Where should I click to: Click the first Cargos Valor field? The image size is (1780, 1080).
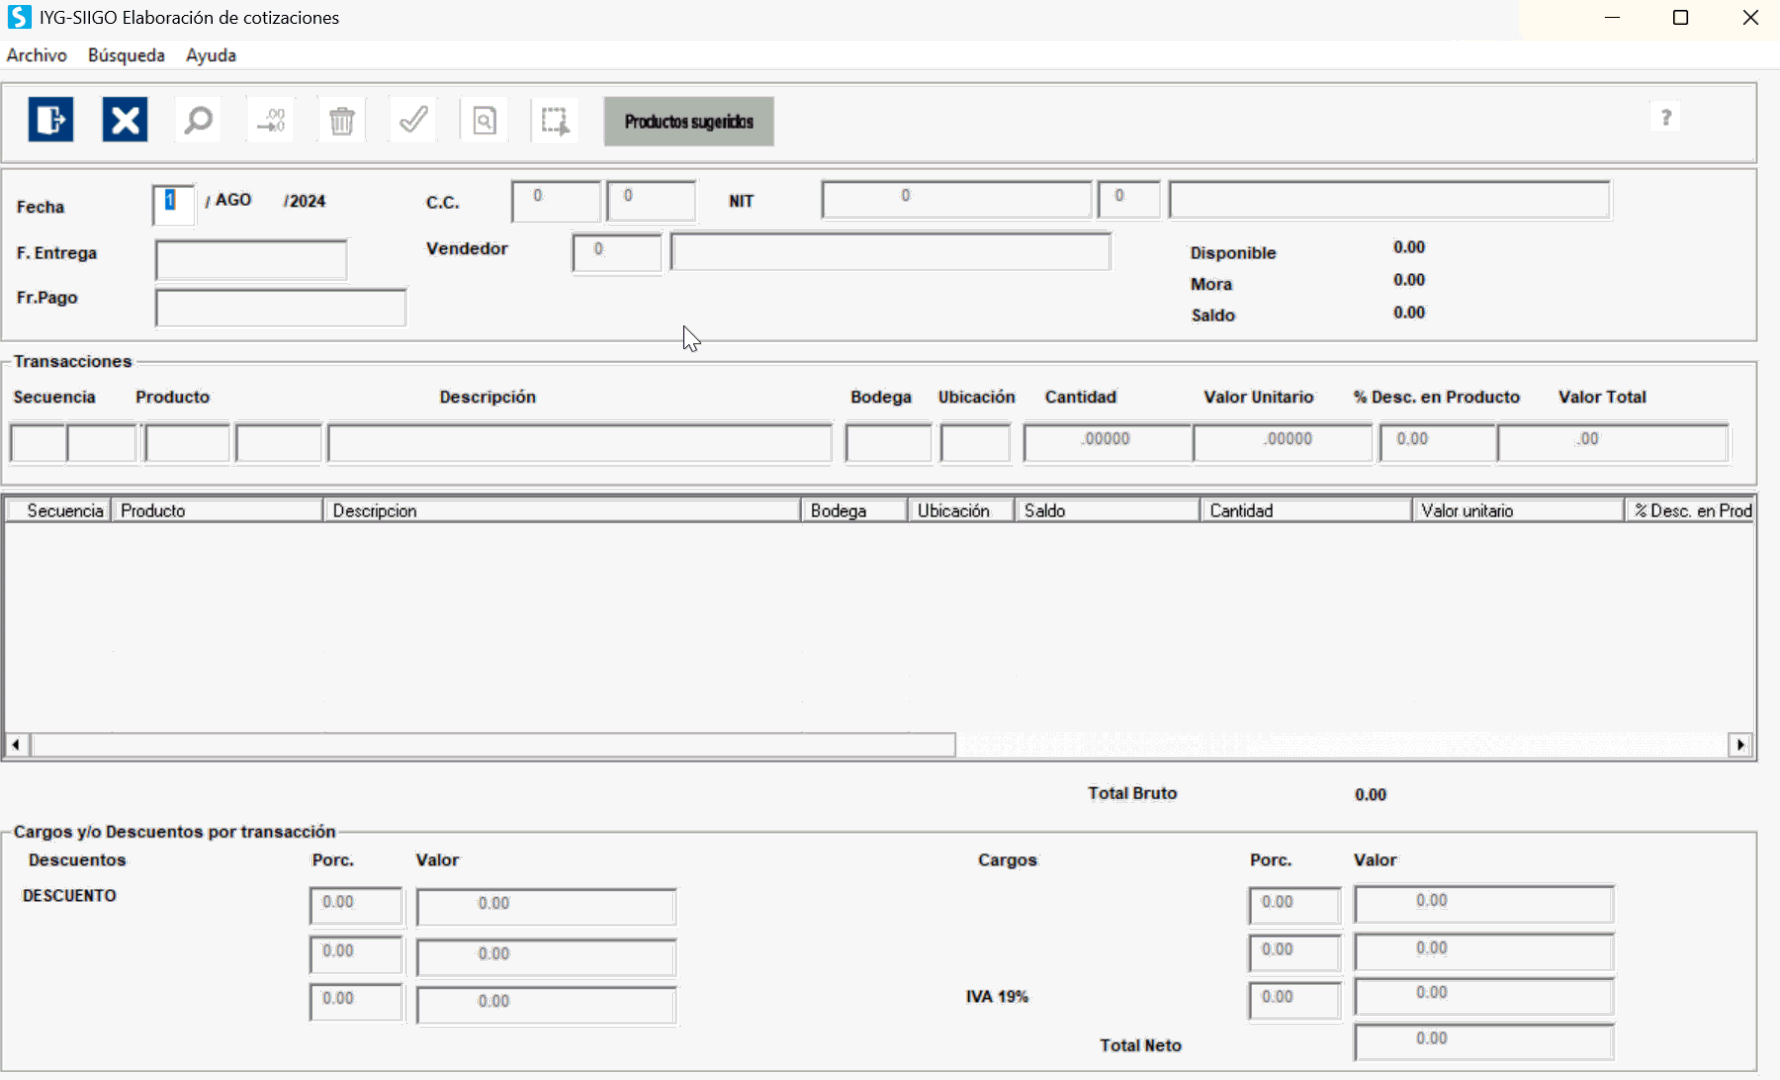(1484, 904)
